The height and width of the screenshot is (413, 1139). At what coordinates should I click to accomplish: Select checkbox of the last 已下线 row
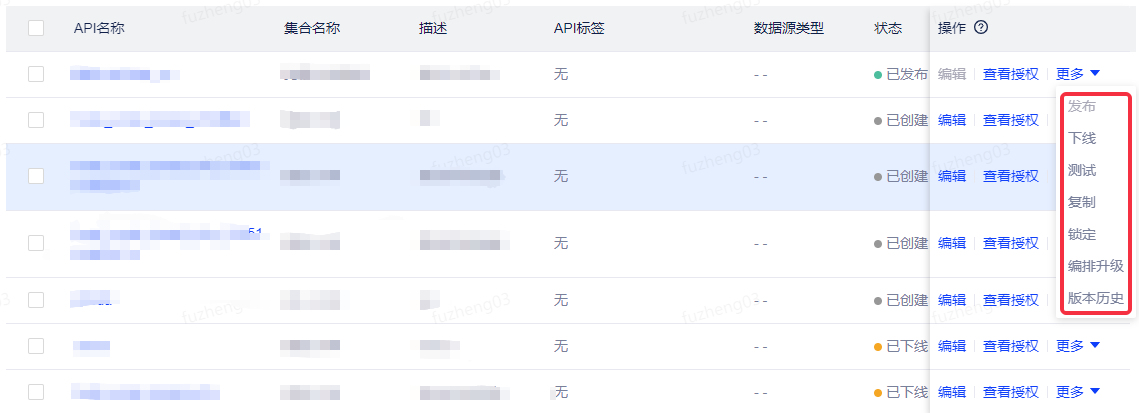(36, 392)
